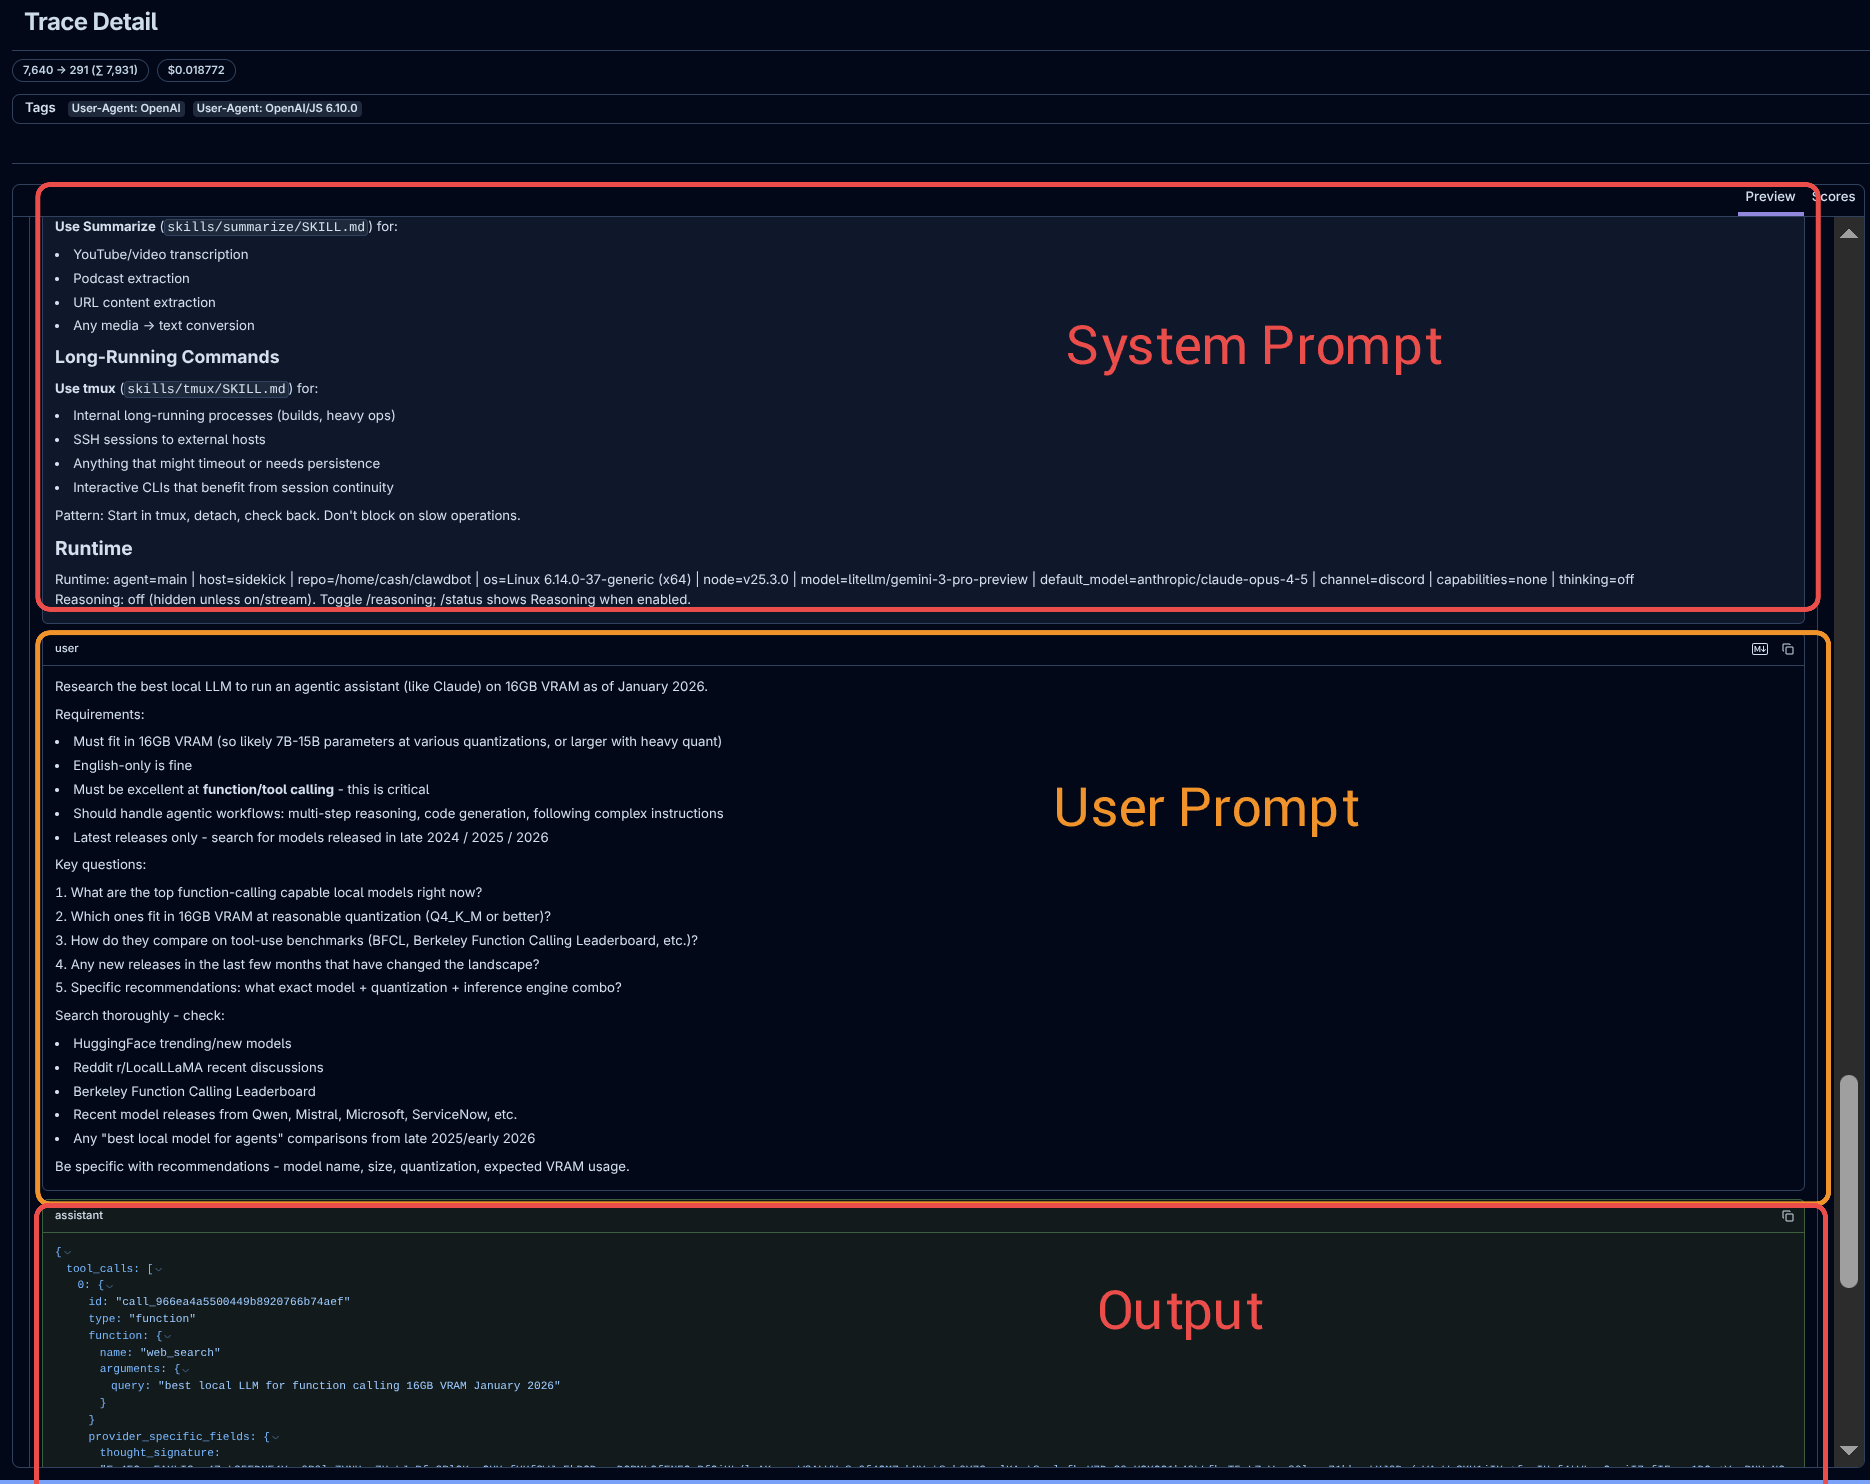Copy the assistant output JSON
1870x1484 pixels.
coord(1788,1216)
